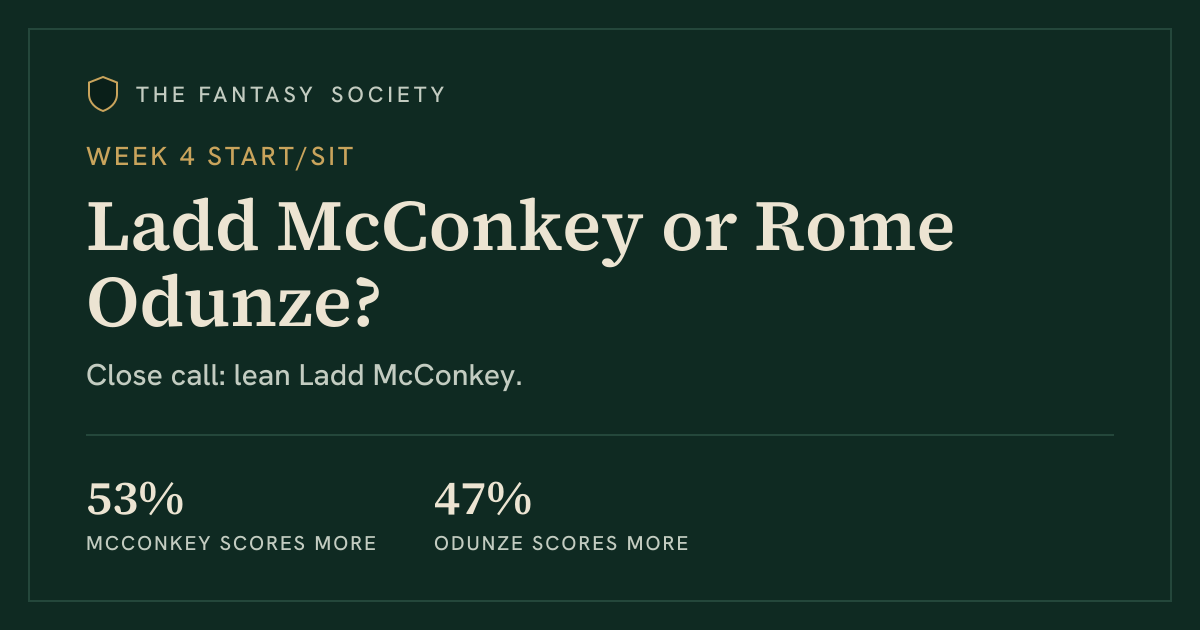The image size is (1200, 630).
Task: Click the MCCONKEY SCORES MORE caption
Action: point(232,544)
